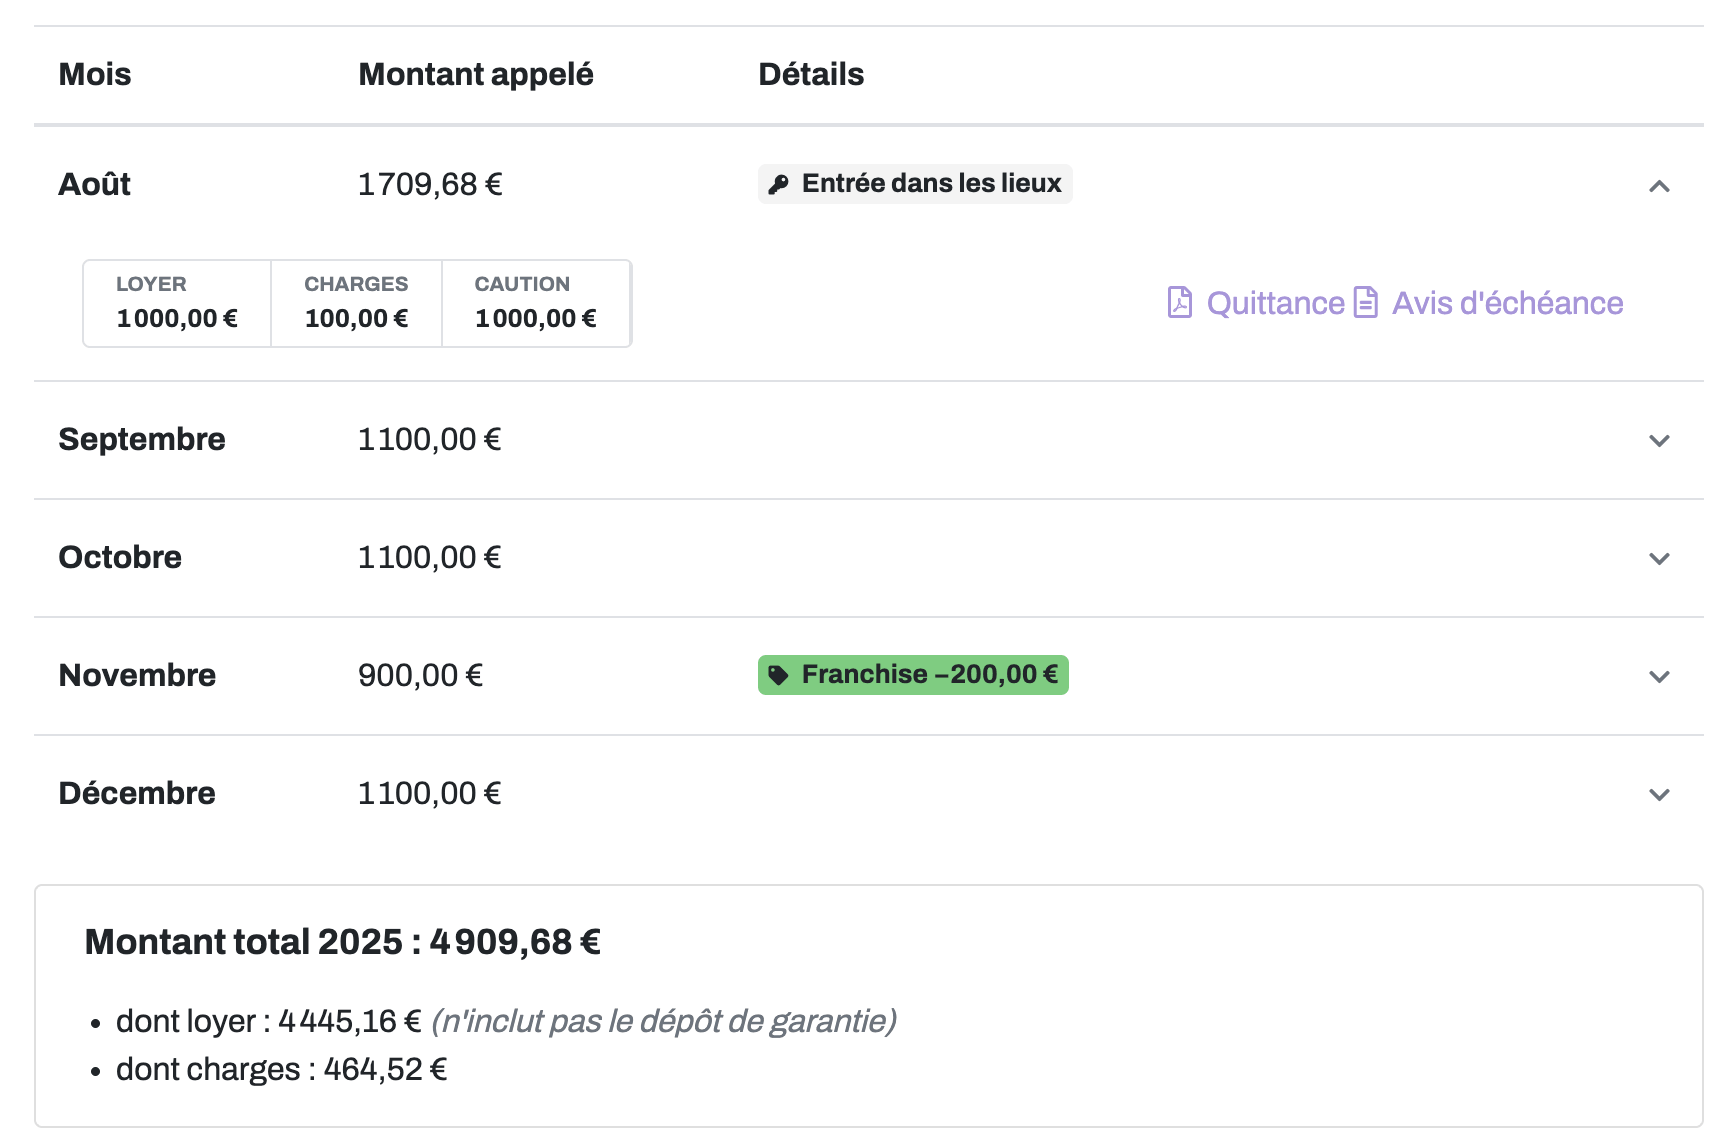The width and height of the screenshot is (1728, 1142).
Task: Expand the Décembre row chevron
Action: click(x=1659, y=795)
